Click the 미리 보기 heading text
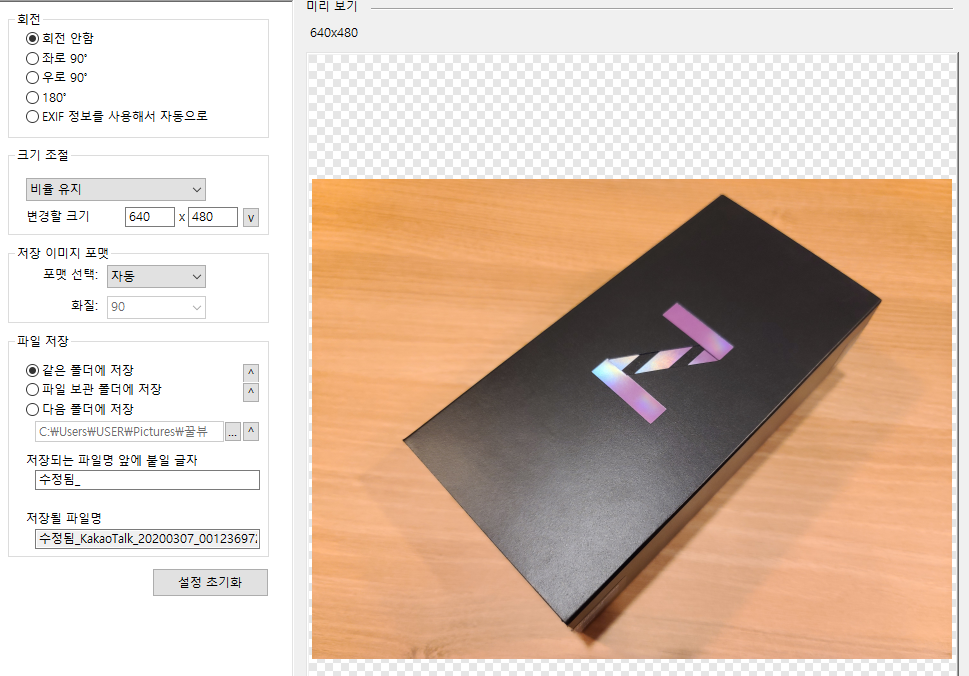 332,6
